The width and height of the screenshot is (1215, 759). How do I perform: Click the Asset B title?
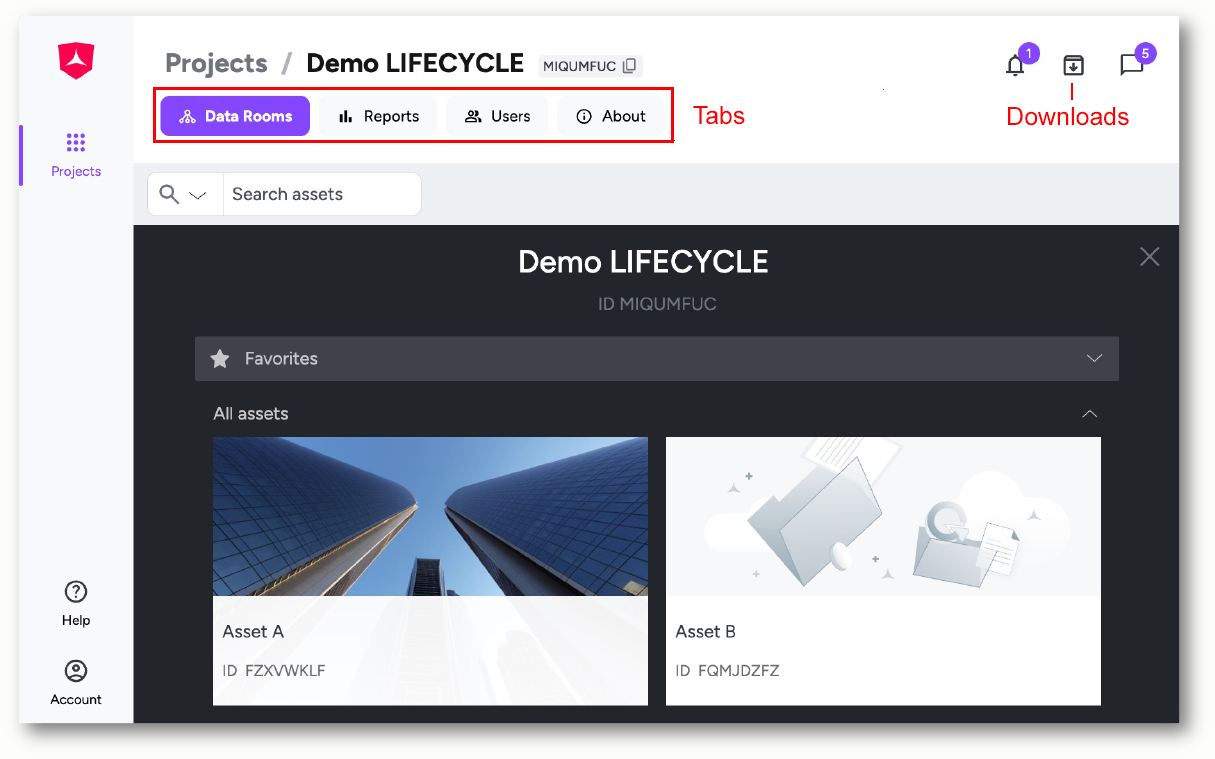point(706,632)
